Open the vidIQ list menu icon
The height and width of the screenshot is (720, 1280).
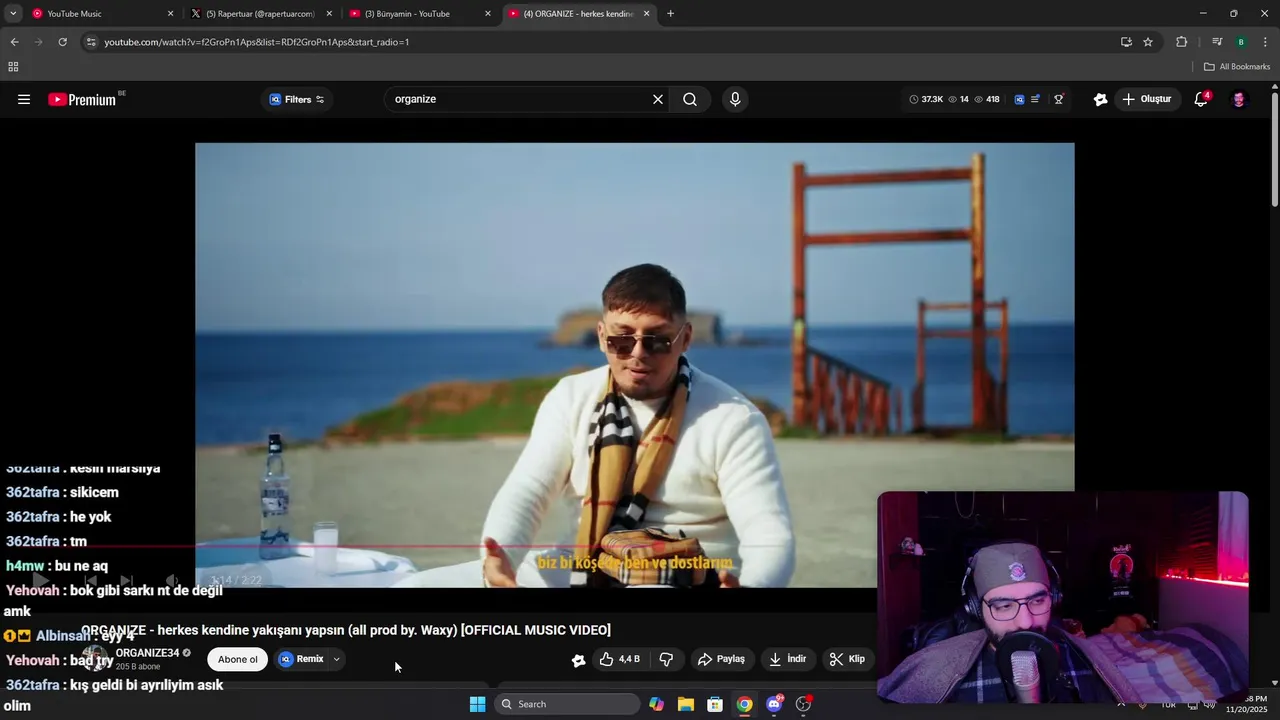1035,99
